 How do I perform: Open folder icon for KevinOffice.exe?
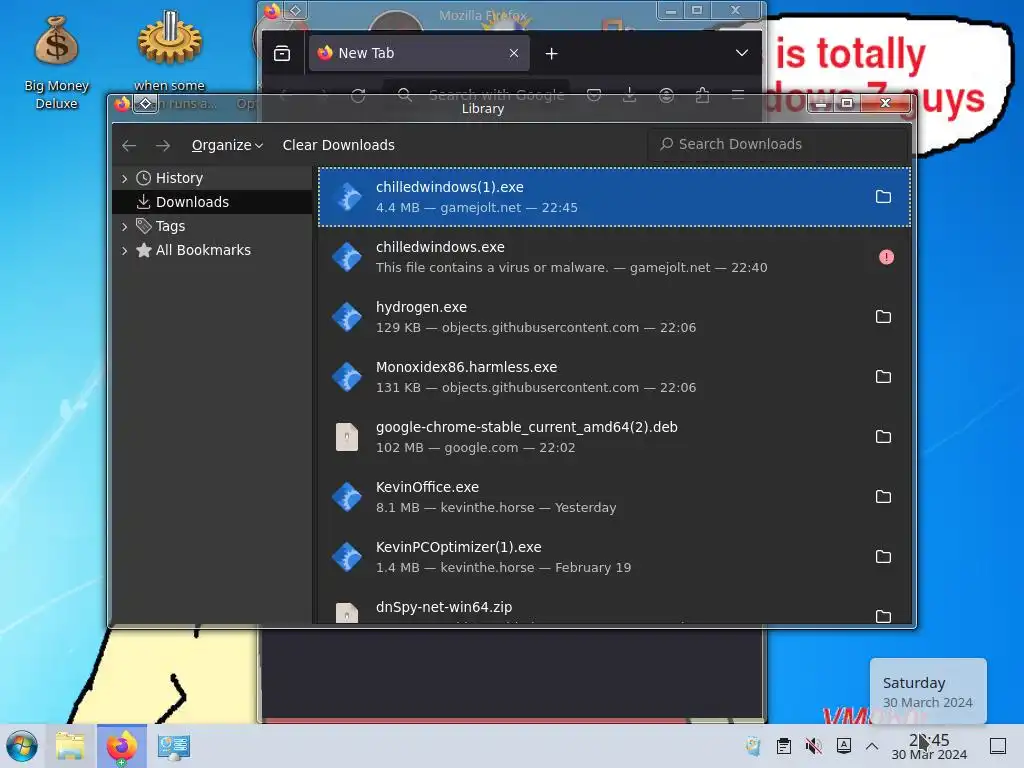pyautogui.click(x=883, y=497)
